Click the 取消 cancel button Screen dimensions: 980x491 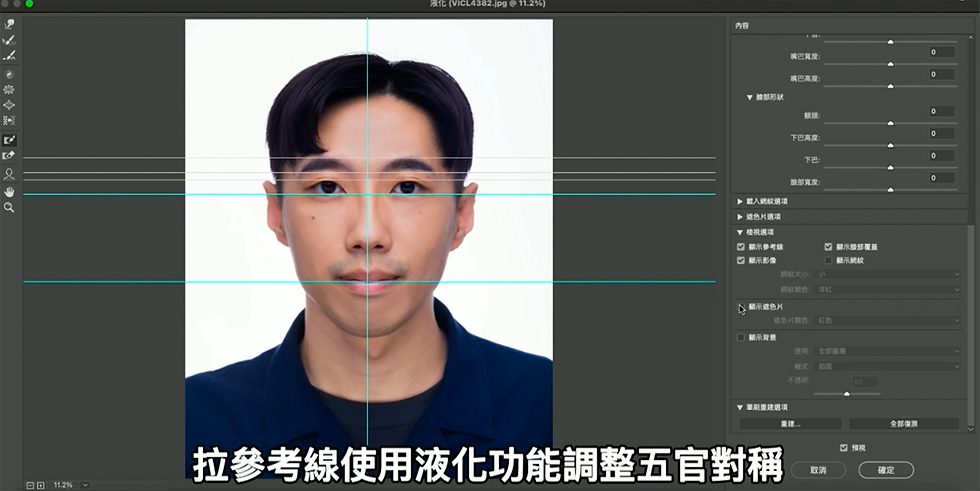818,470
